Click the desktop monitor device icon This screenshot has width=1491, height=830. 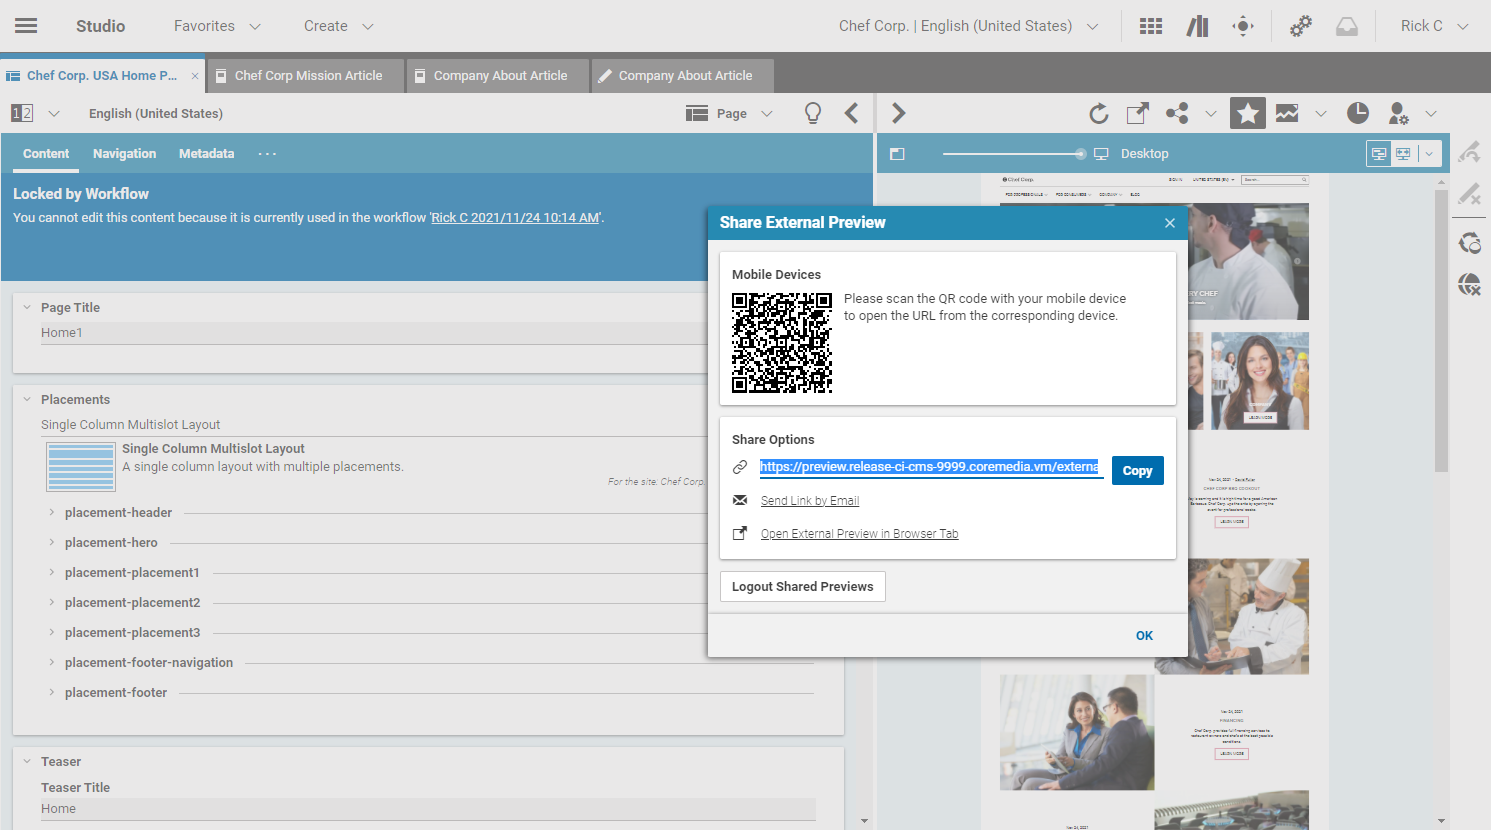click(1101, 154)
